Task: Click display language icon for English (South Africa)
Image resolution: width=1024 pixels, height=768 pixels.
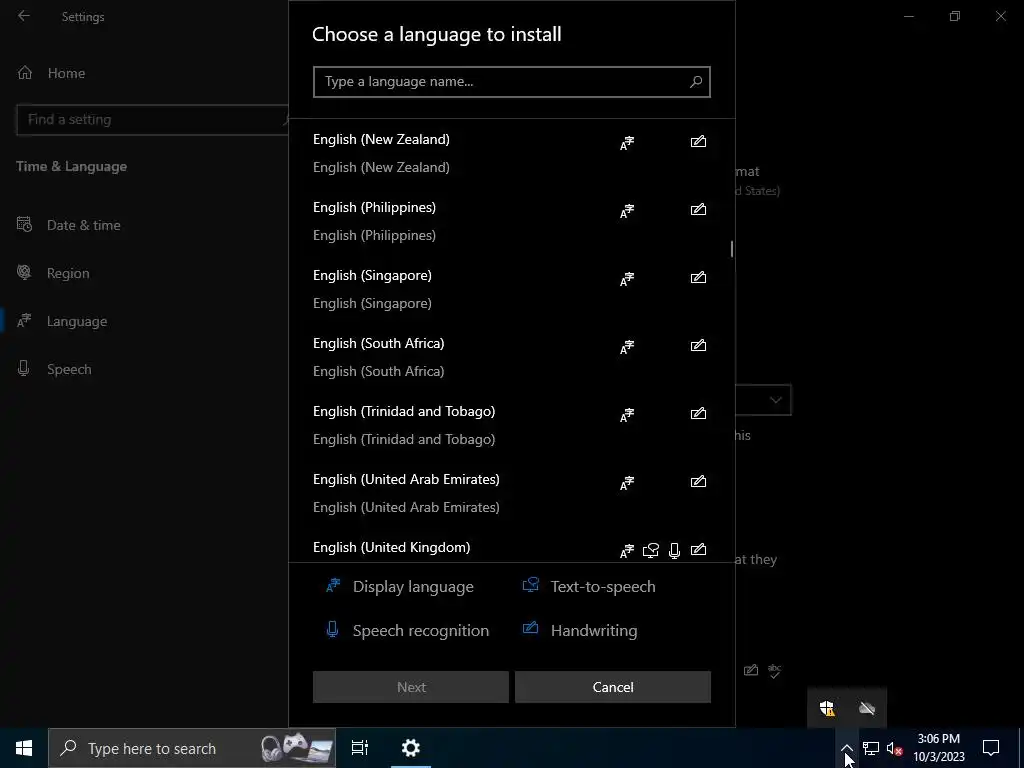Action: click(627, 347)
